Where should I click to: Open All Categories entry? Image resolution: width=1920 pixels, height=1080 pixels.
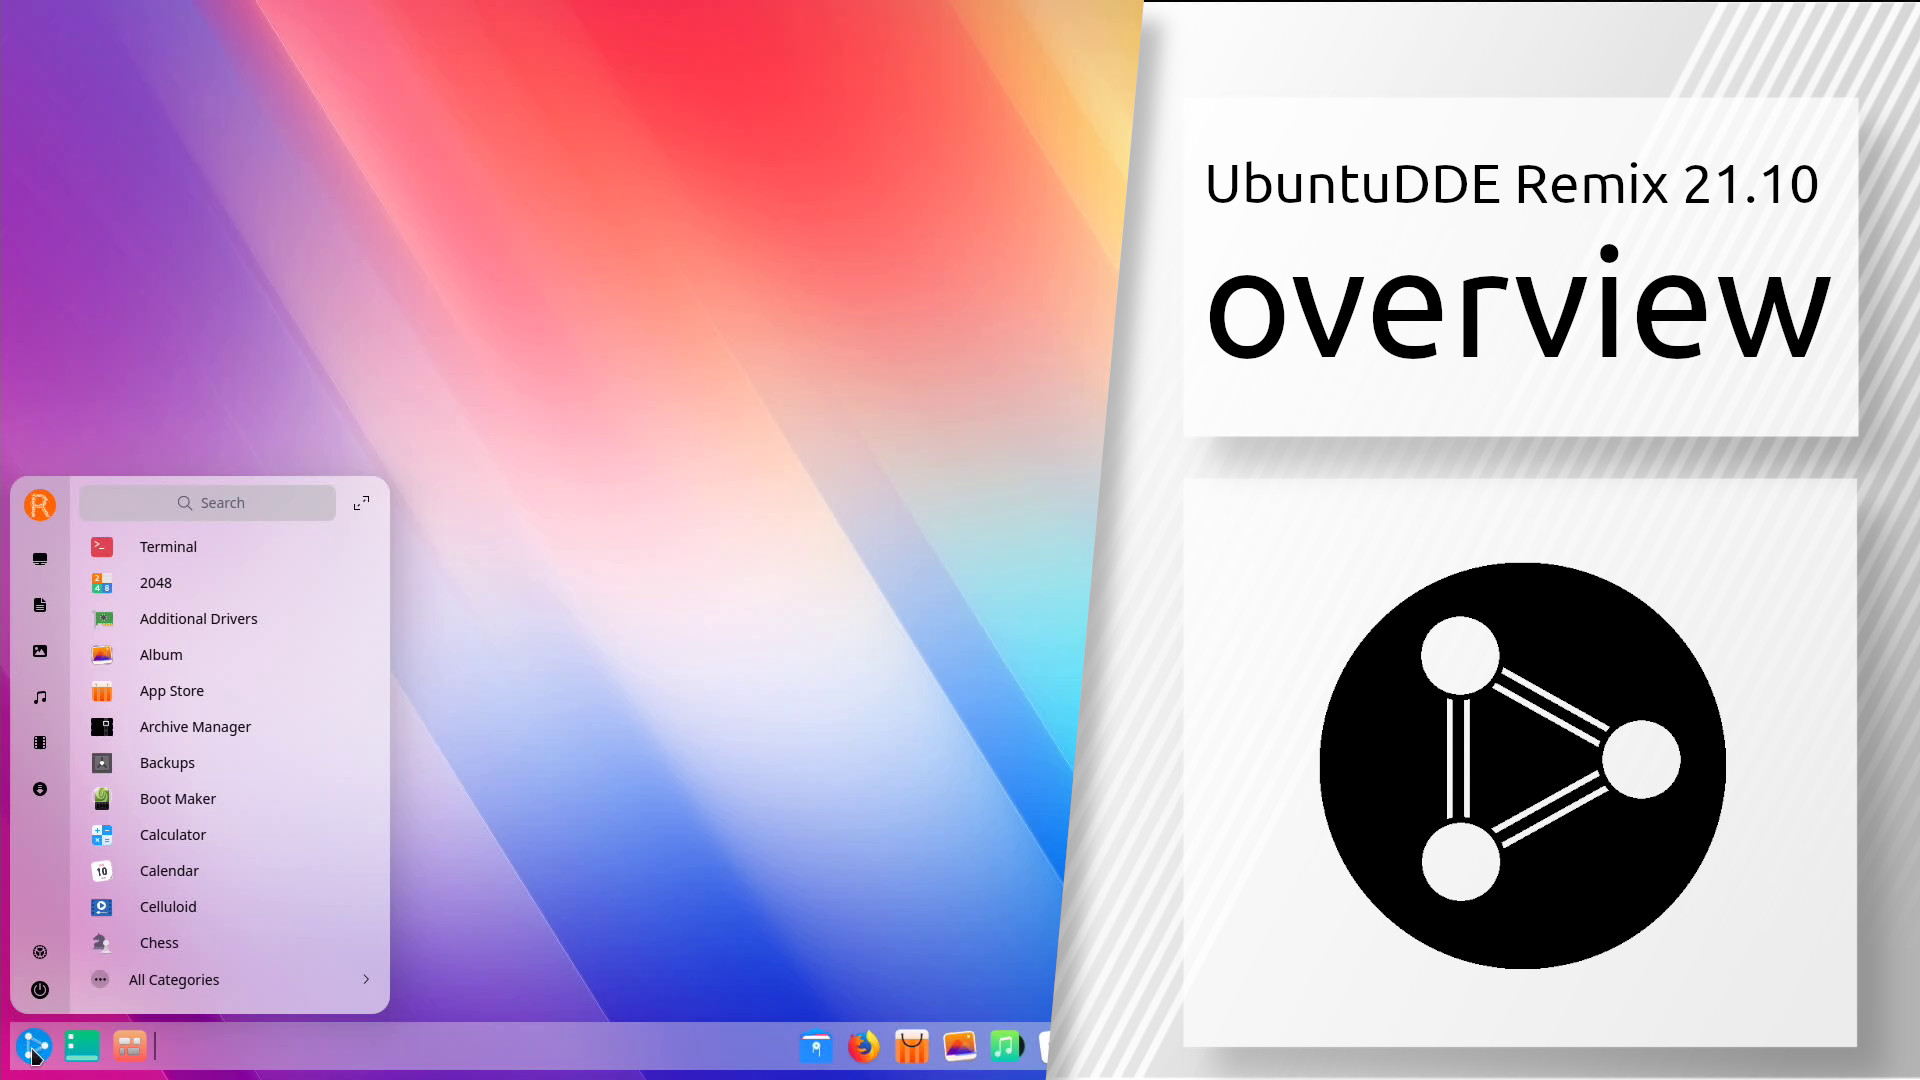tap(174, 980)
